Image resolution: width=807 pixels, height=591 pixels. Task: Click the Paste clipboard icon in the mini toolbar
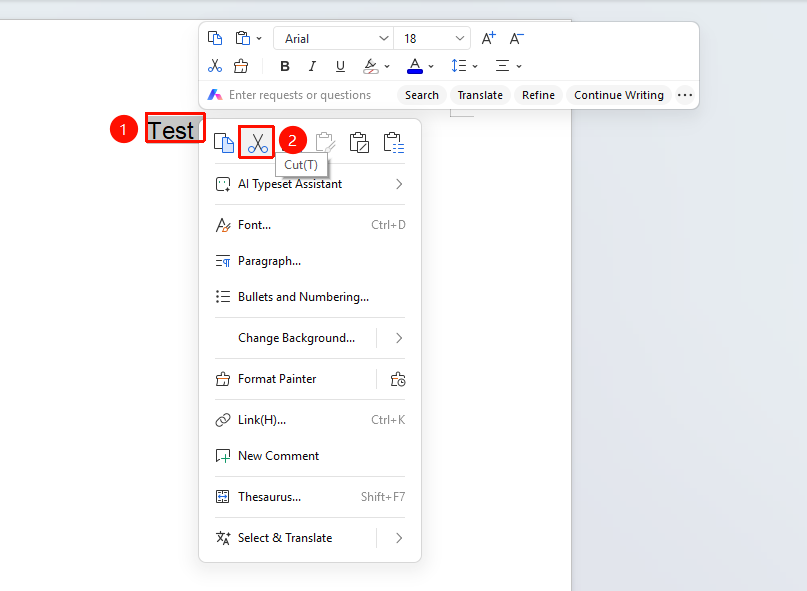click(242, 38)
